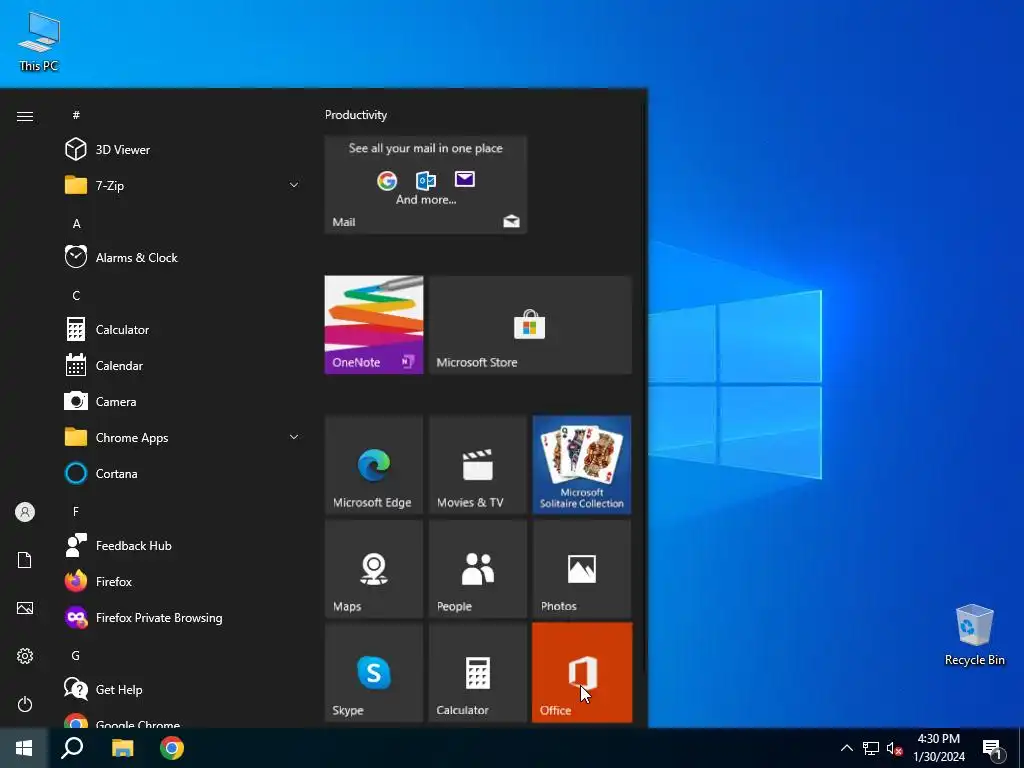
Task: Open Settings gear in Start sidebar
Action: [x=25, y=656]
